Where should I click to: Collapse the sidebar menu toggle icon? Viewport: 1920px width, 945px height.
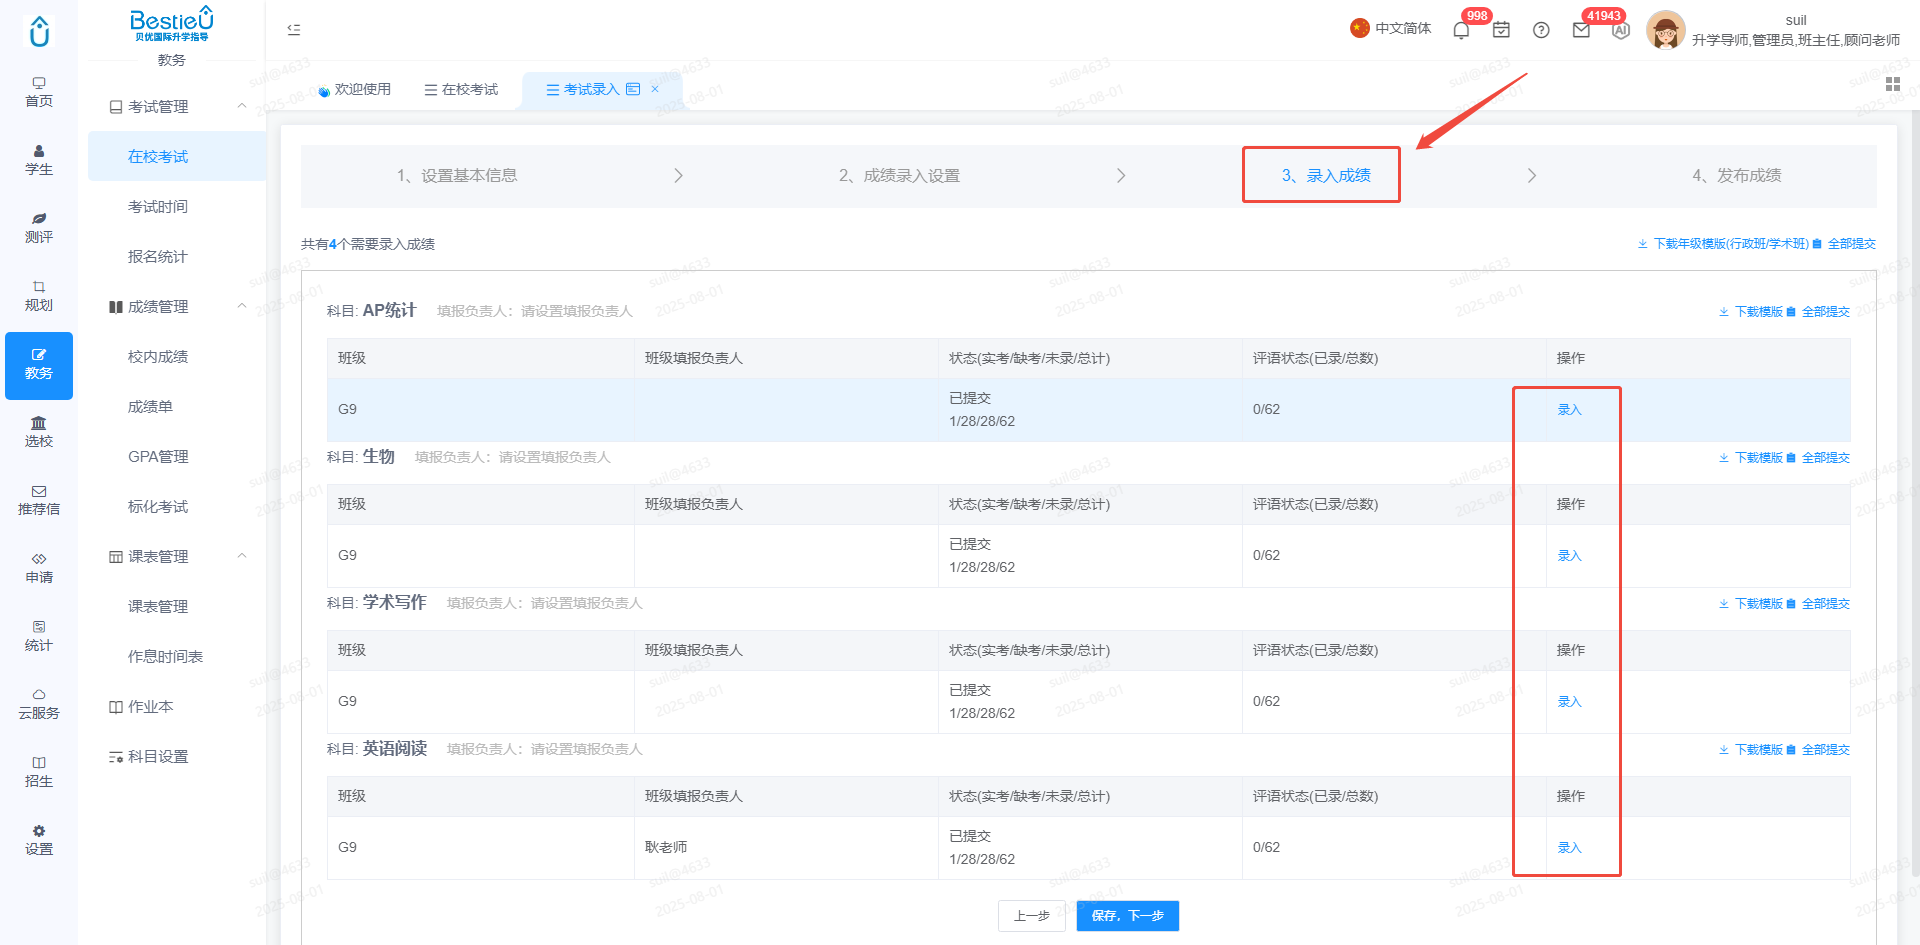tap(294, 30)
